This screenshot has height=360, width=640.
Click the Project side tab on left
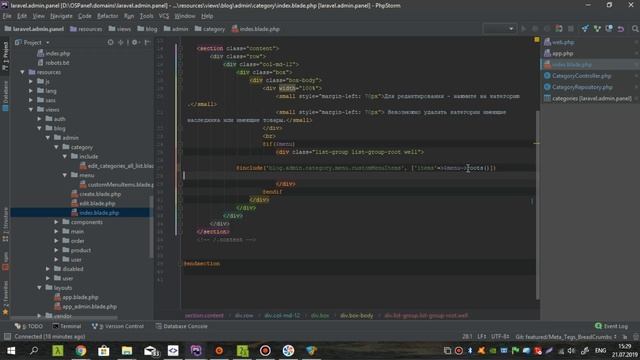[x=5, y=56]
